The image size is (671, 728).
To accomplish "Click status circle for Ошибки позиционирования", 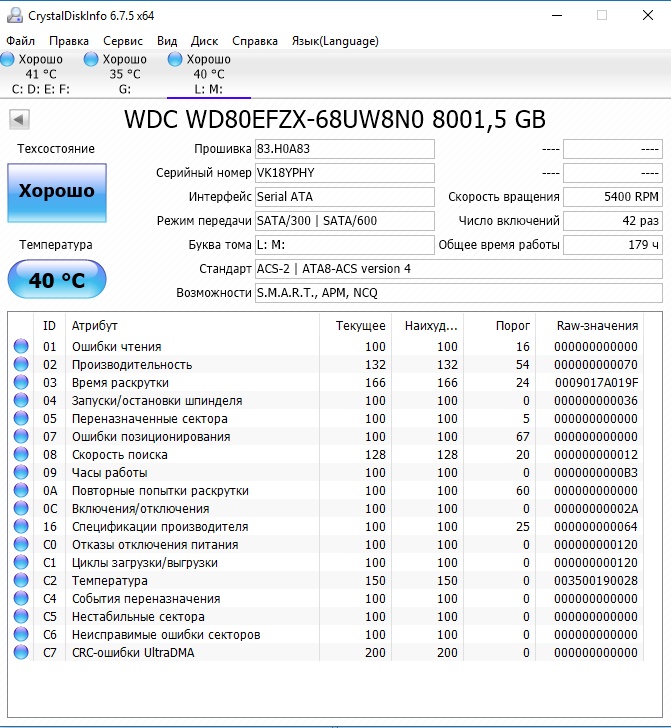I will pos(20,436).
